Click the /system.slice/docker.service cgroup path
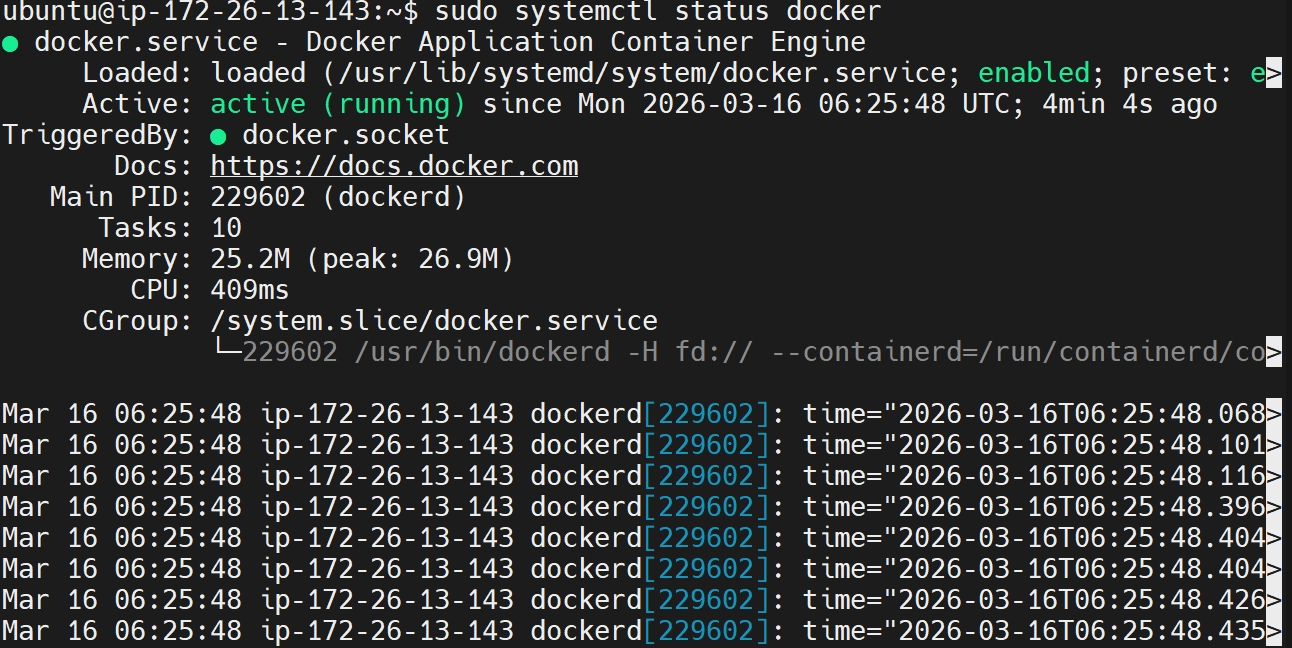The height and width of the screenshot is (648, 1292). click(434, 321)
